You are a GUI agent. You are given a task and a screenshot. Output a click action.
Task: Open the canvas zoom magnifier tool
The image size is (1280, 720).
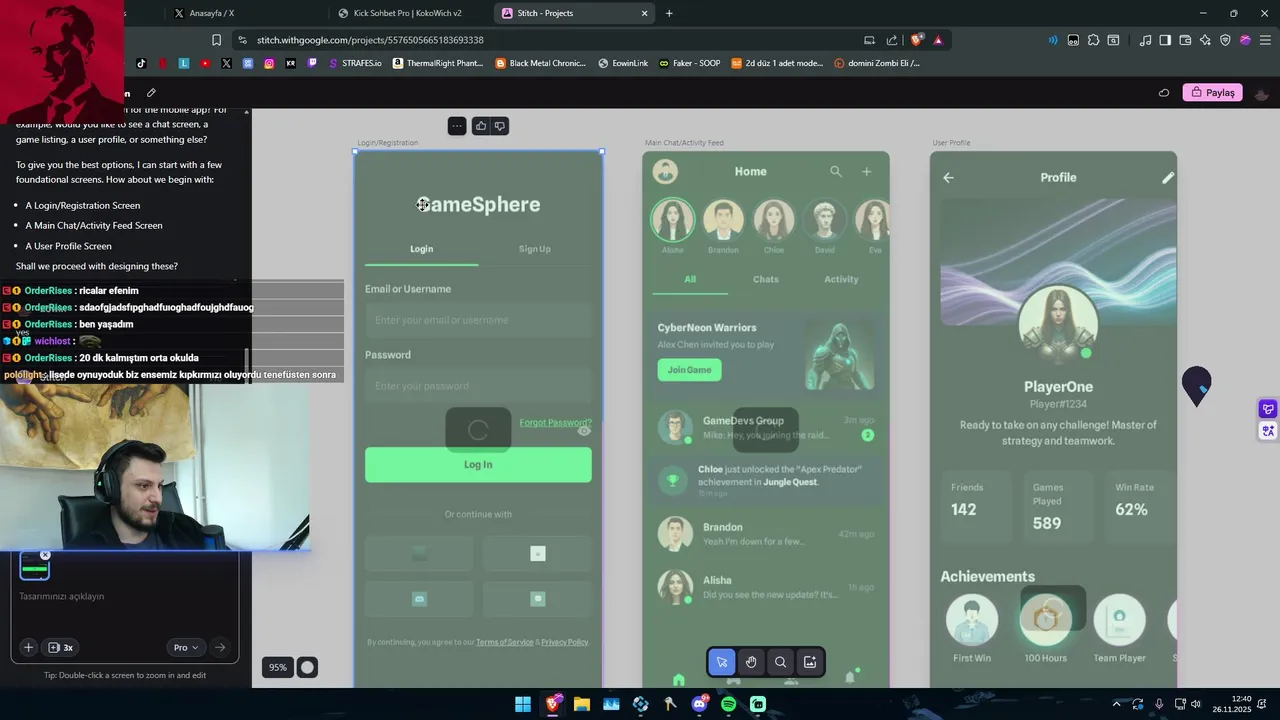(781, 662)
